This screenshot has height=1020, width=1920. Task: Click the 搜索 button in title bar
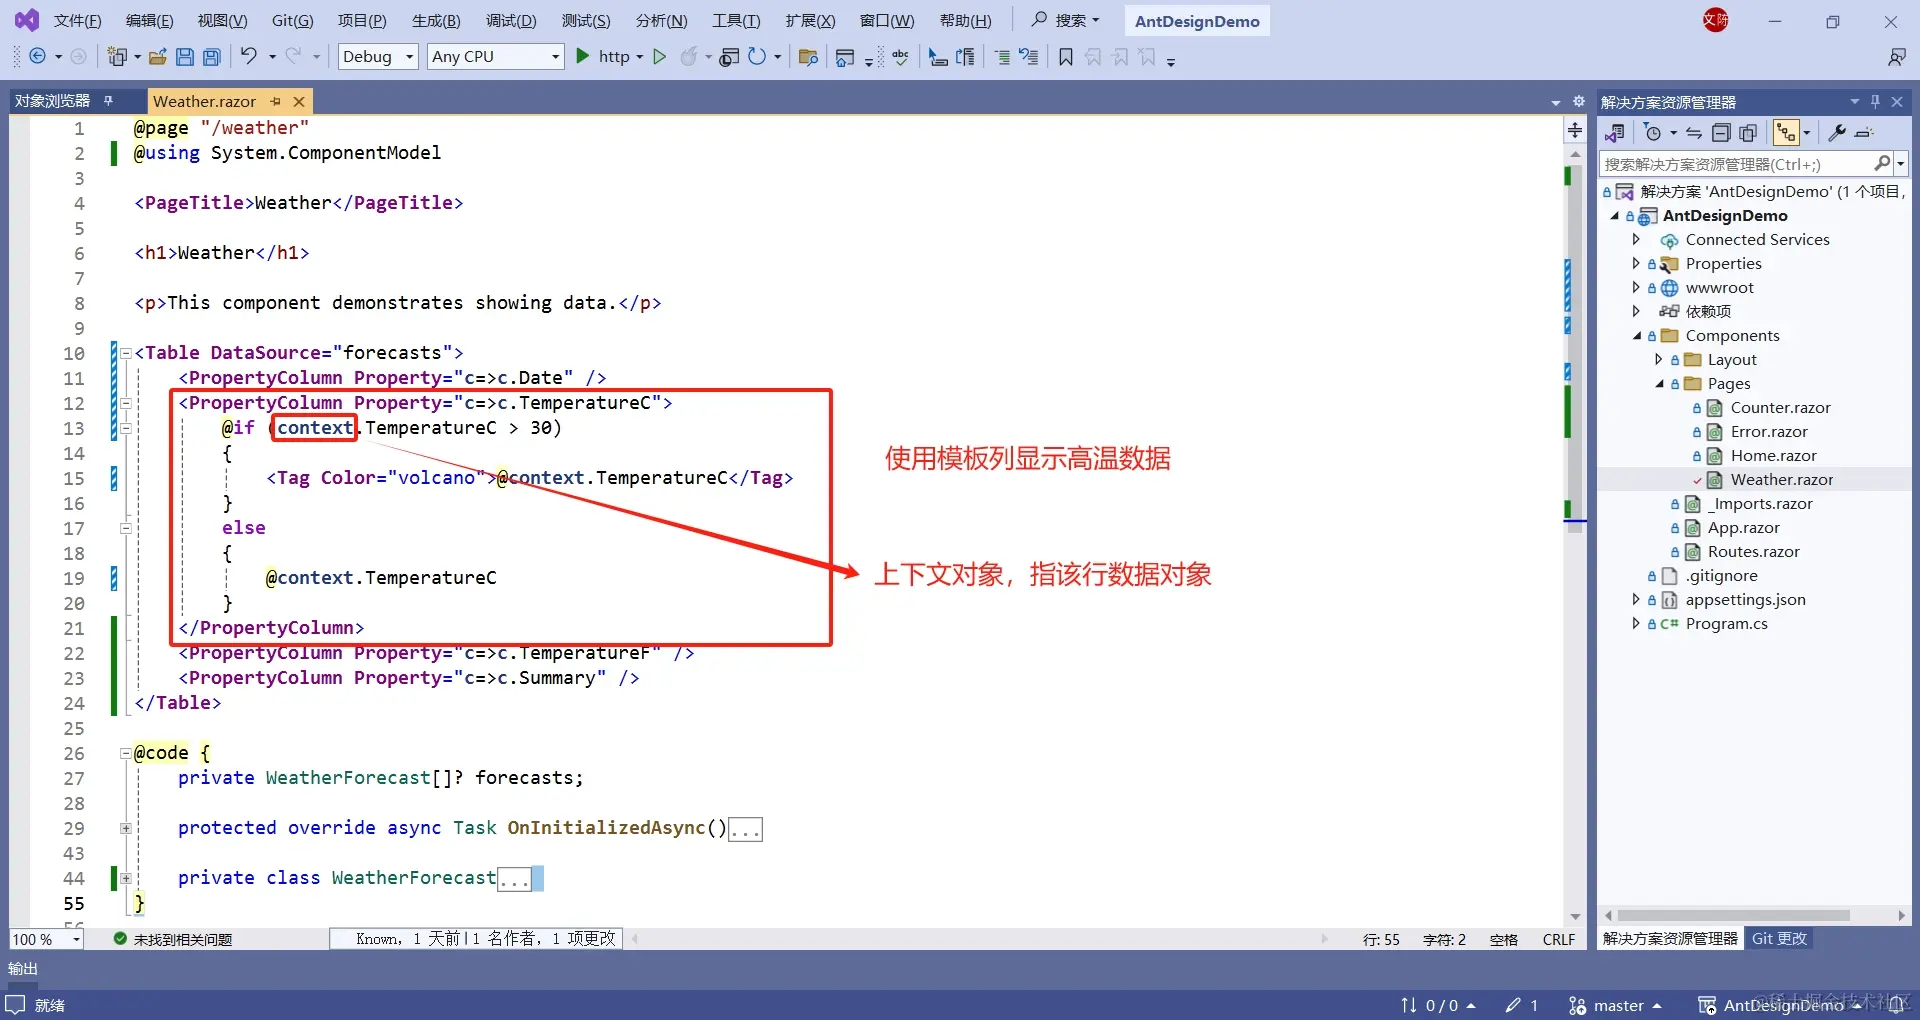[1065, 20]
